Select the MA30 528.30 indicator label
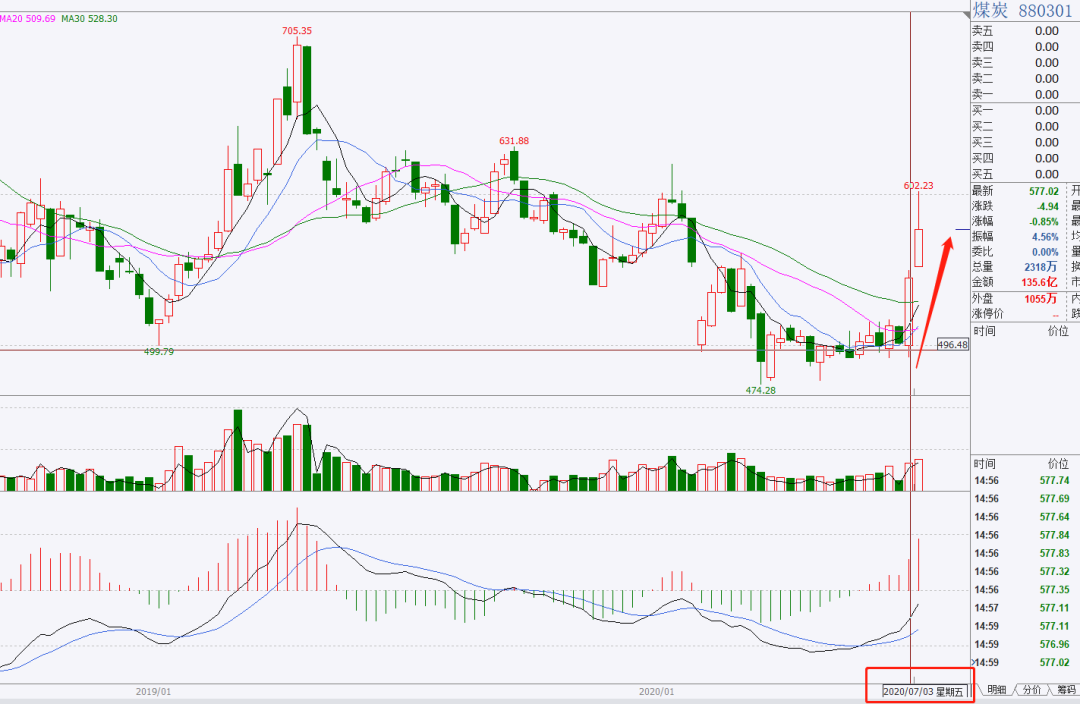The height and width of the screenshot is (704, 1080). coord(89,19)
